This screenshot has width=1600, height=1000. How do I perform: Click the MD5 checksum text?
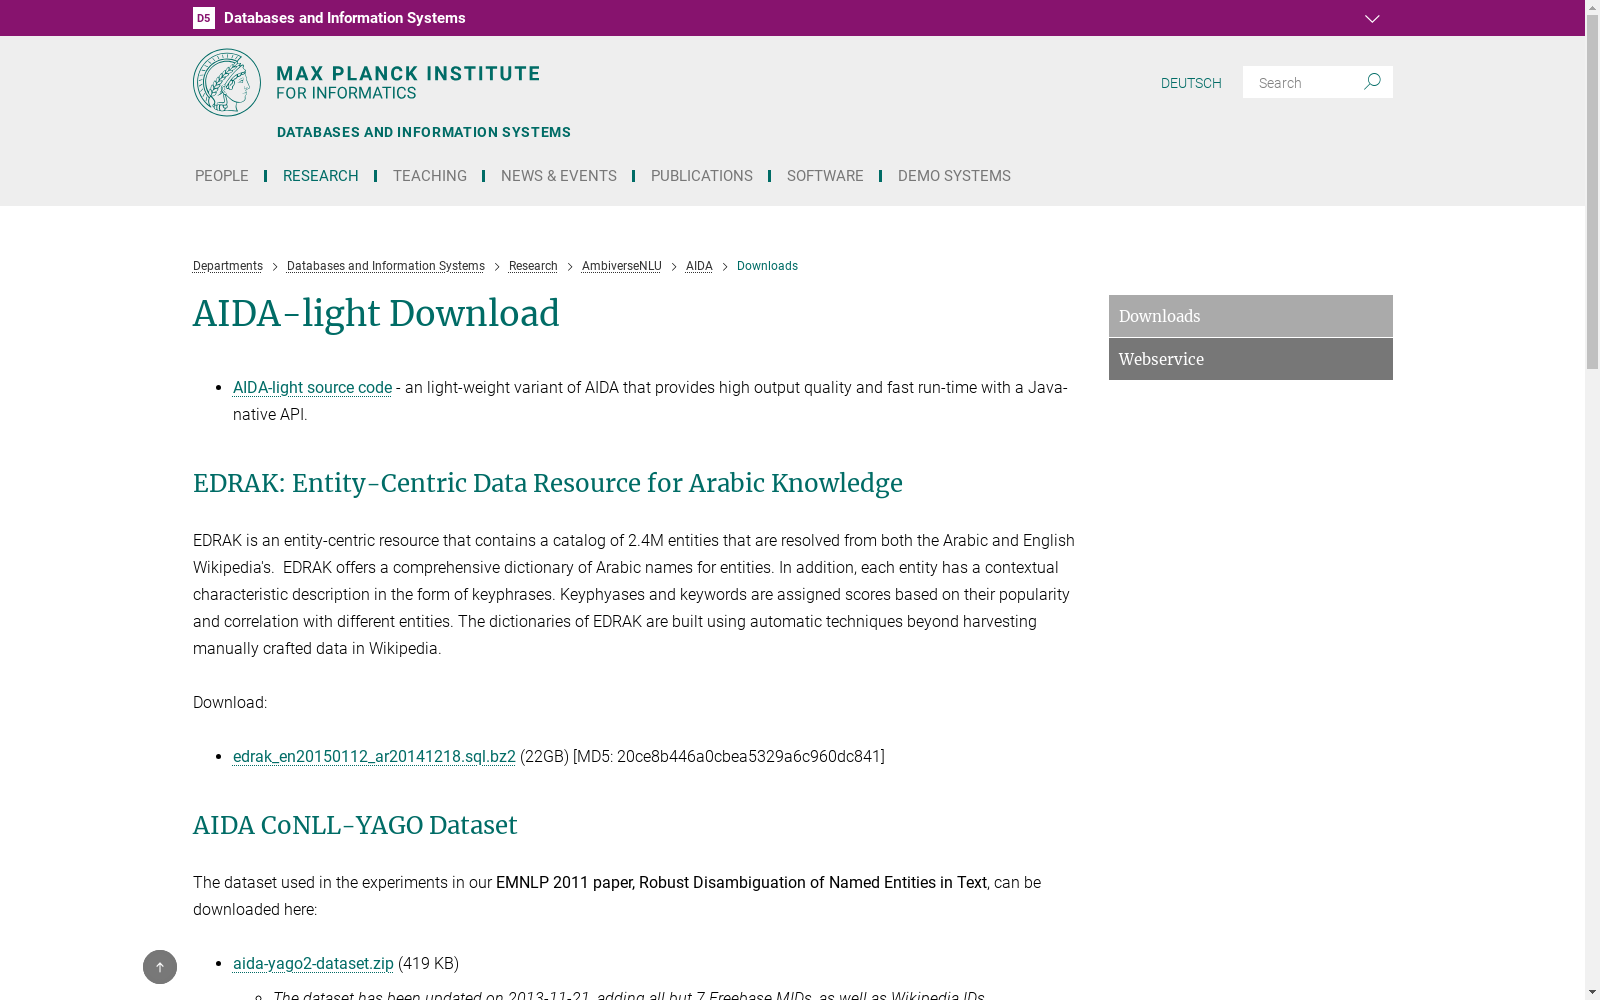tap(729, 757)
